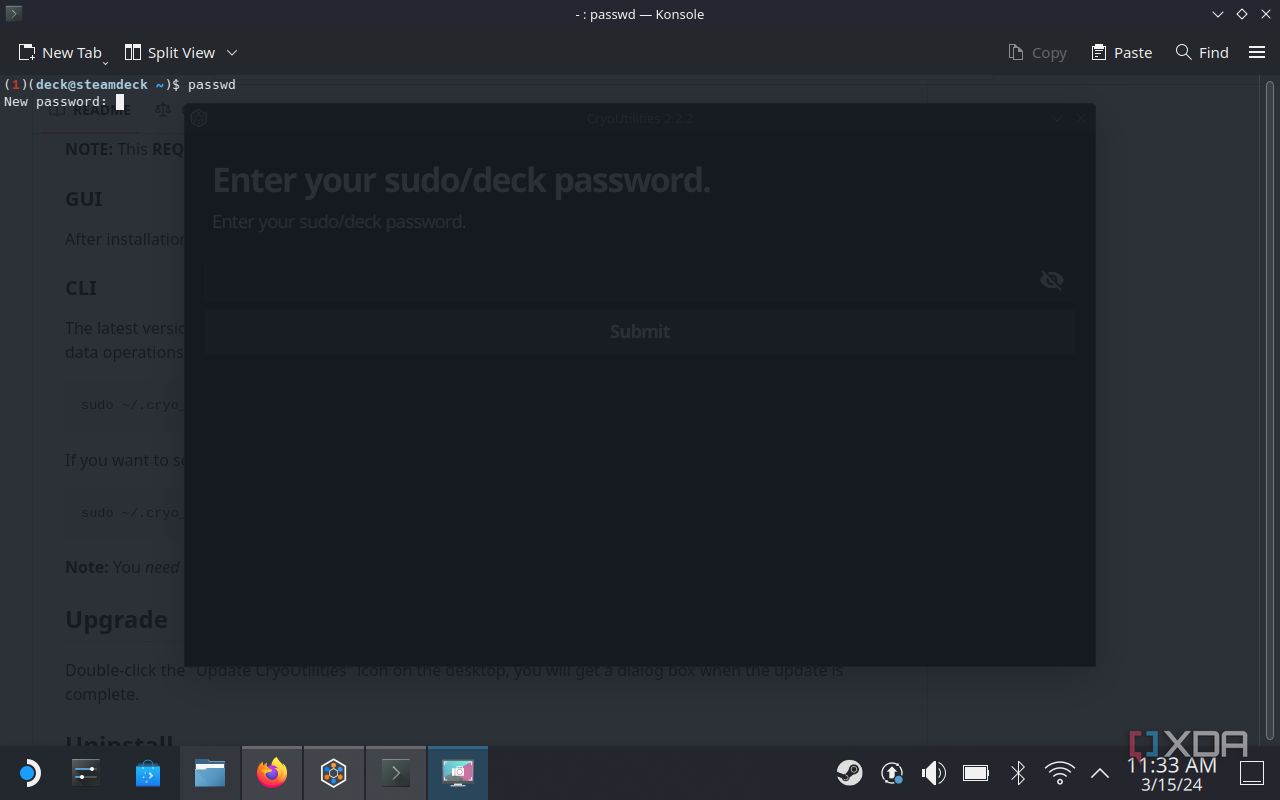Image resolution: width=1280 pixels, height=800 pixels.
Task: Select the Firefox window from the taskbar
Action: 271,772
